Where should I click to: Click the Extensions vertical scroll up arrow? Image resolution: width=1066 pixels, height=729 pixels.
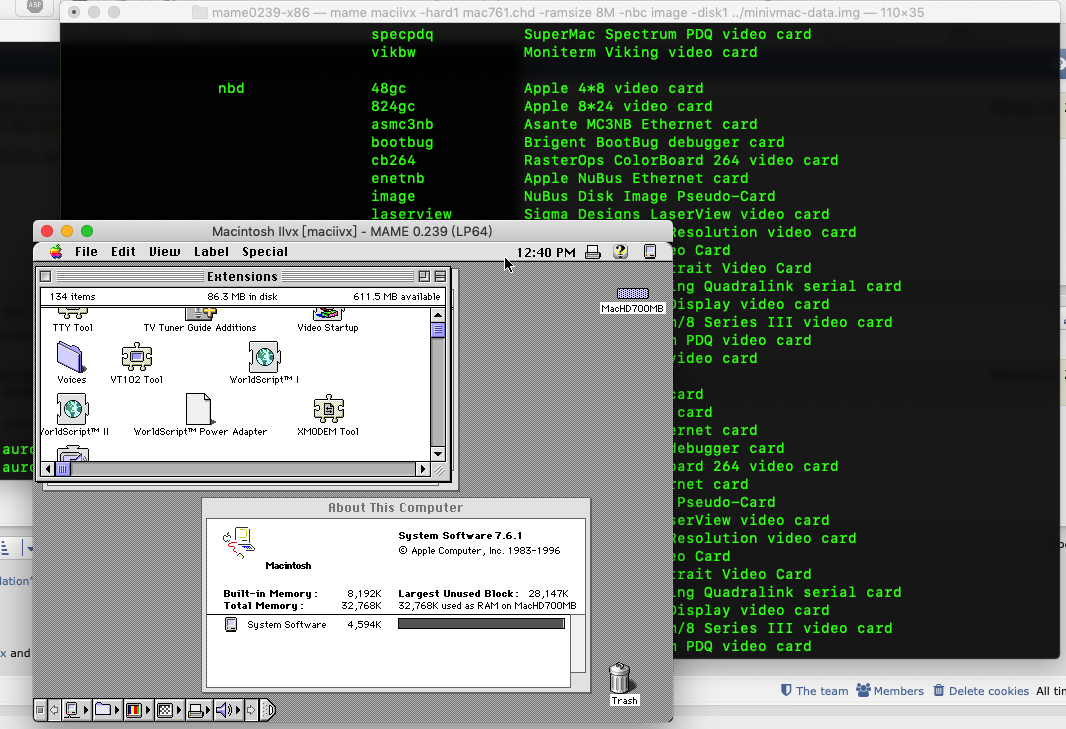click(438, 315)
